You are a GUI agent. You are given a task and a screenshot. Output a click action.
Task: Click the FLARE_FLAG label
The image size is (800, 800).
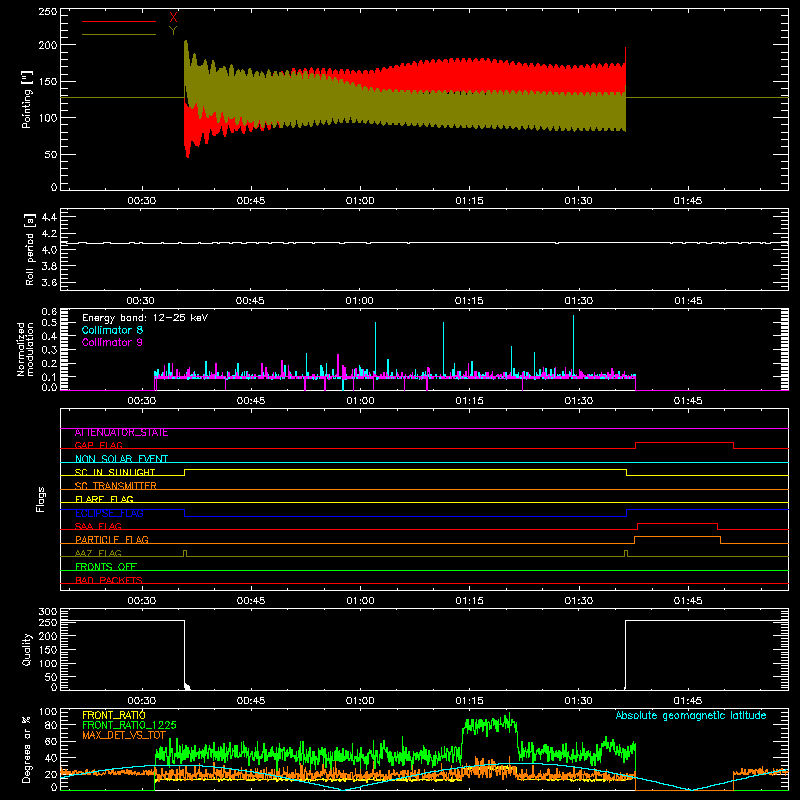coord(104,499)
